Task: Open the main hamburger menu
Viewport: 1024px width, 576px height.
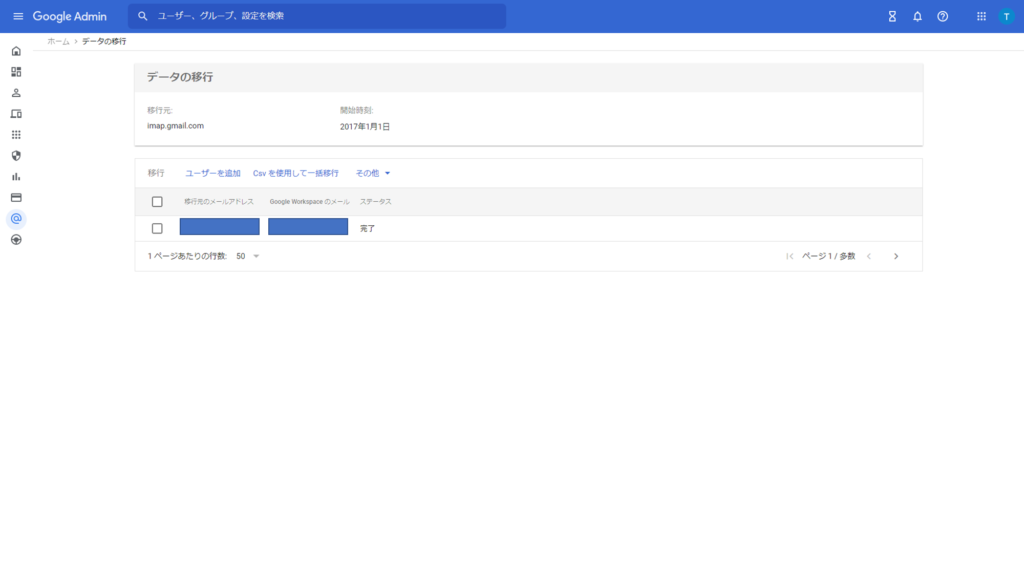Action: (x=18, y=16)
